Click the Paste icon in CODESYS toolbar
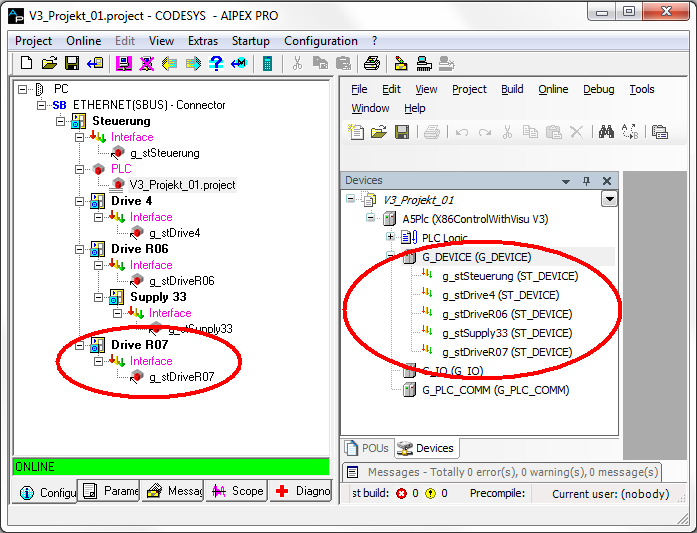697x533 pixels. 553,132
